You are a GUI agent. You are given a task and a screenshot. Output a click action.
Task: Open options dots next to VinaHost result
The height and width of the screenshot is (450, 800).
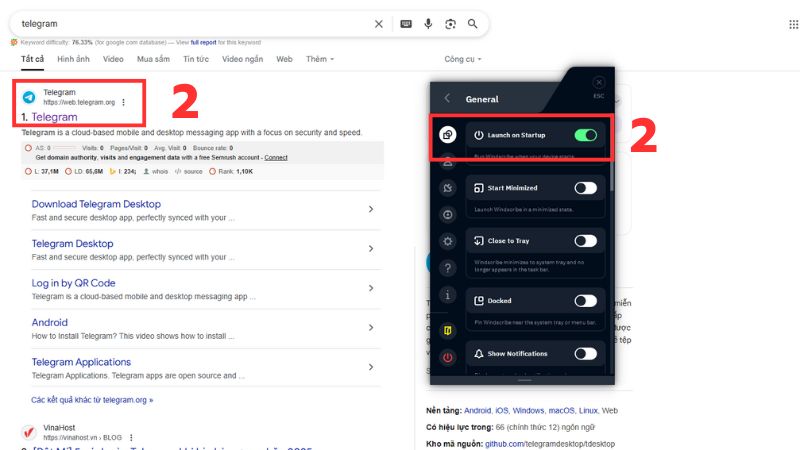click(x=131, y=438)
